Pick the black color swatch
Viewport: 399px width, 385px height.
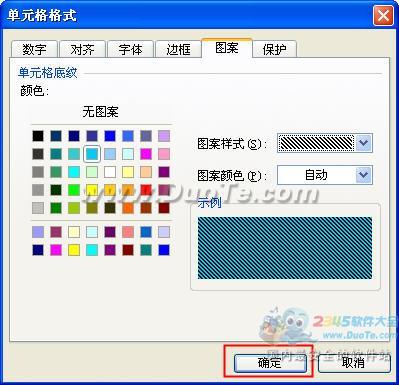[38, 136]
